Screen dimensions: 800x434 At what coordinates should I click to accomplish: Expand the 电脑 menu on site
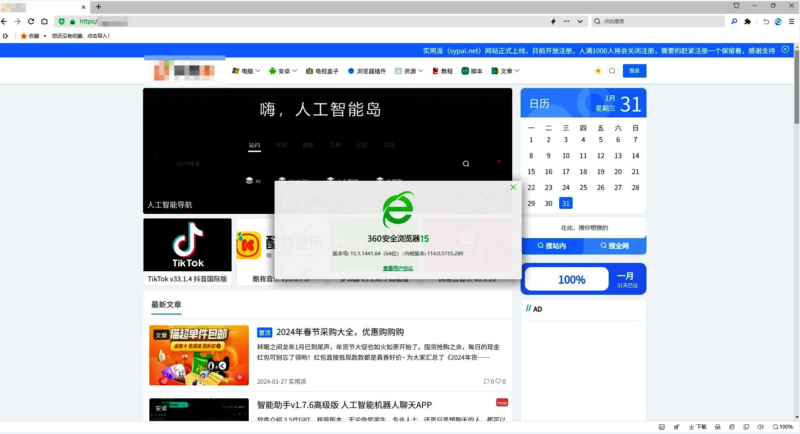(246, 71)
